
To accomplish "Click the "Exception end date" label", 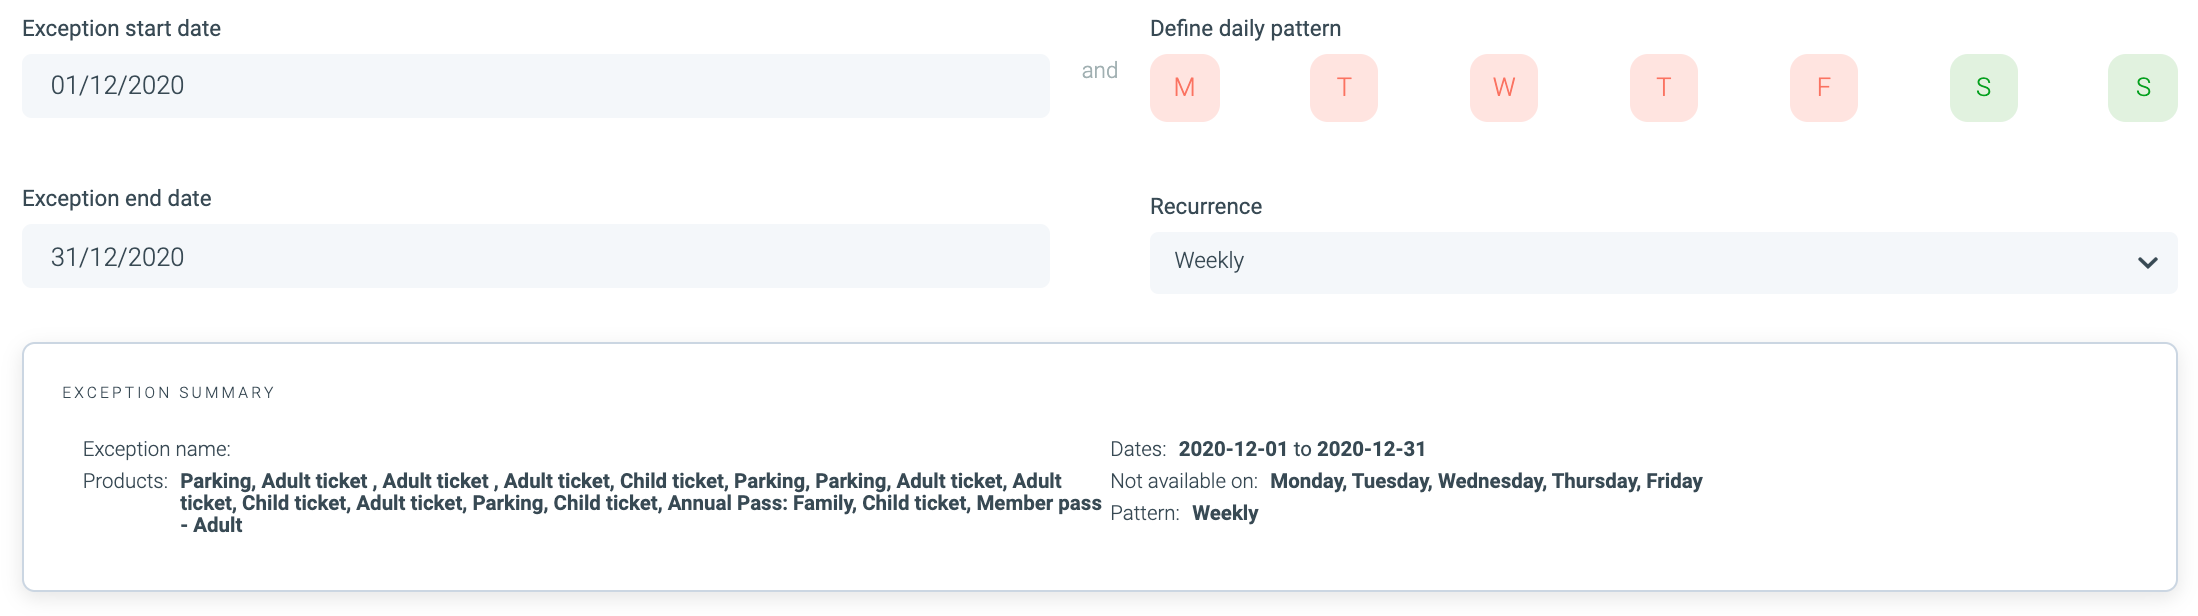I will coord(116,199).
